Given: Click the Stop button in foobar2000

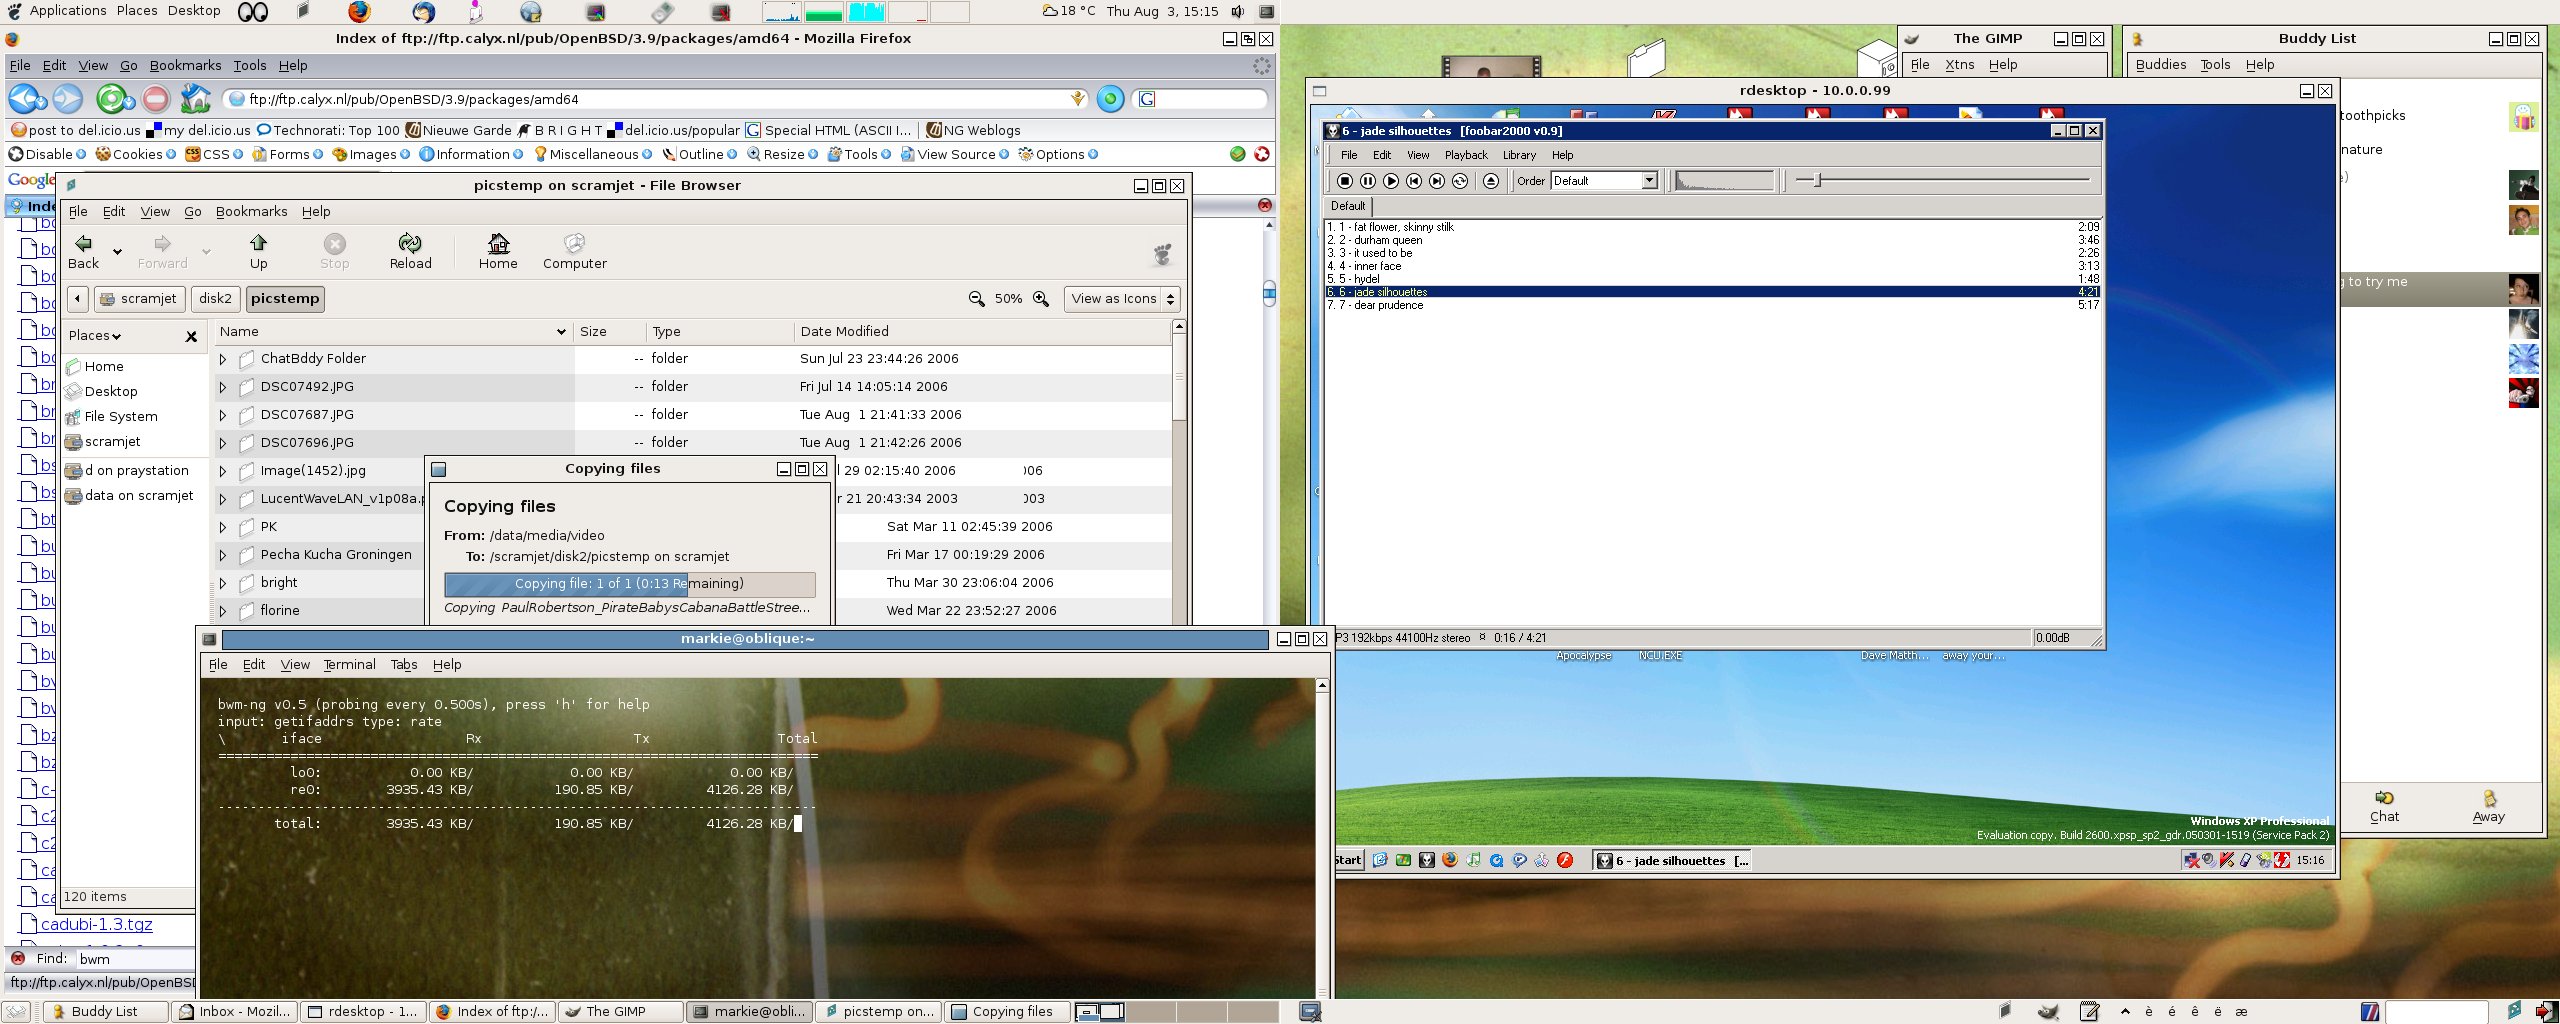Looking at the screenshot, I should [x=1345, y=181].
